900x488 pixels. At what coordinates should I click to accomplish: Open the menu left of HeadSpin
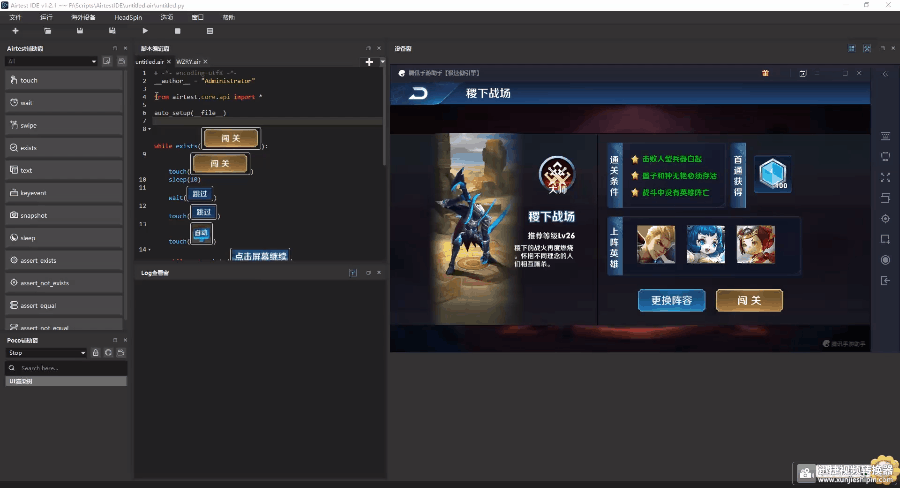pyautogui.click(x=83, y=17)
